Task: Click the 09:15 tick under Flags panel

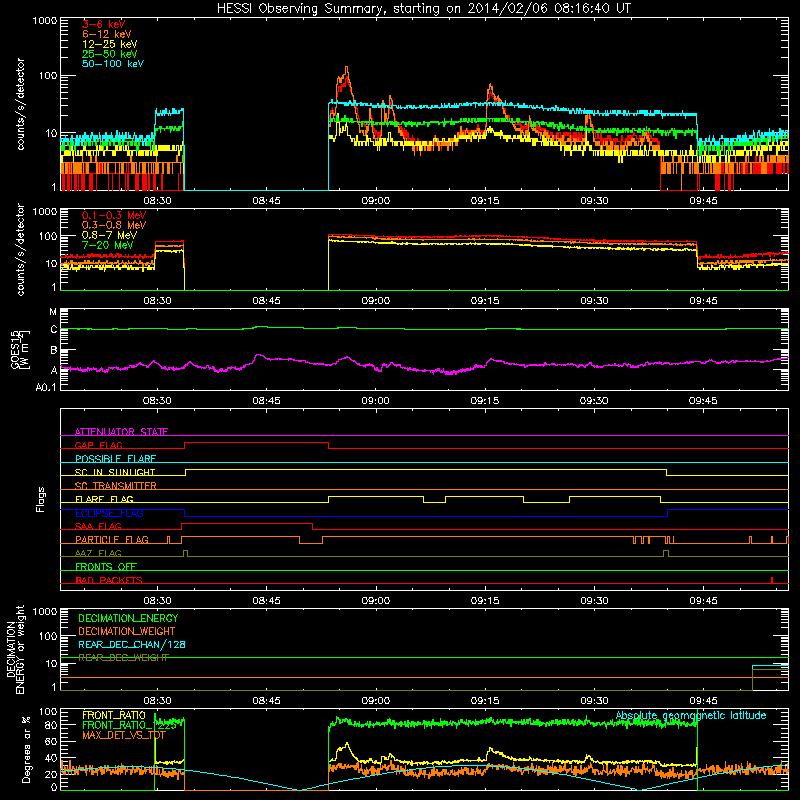Action: [x=485, y=601]
